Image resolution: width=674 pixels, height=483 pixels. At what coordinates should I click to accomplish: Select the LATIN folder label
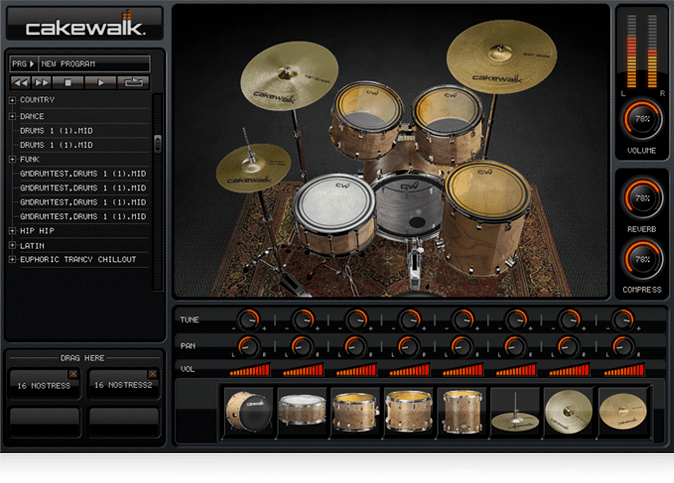(32, 246)
